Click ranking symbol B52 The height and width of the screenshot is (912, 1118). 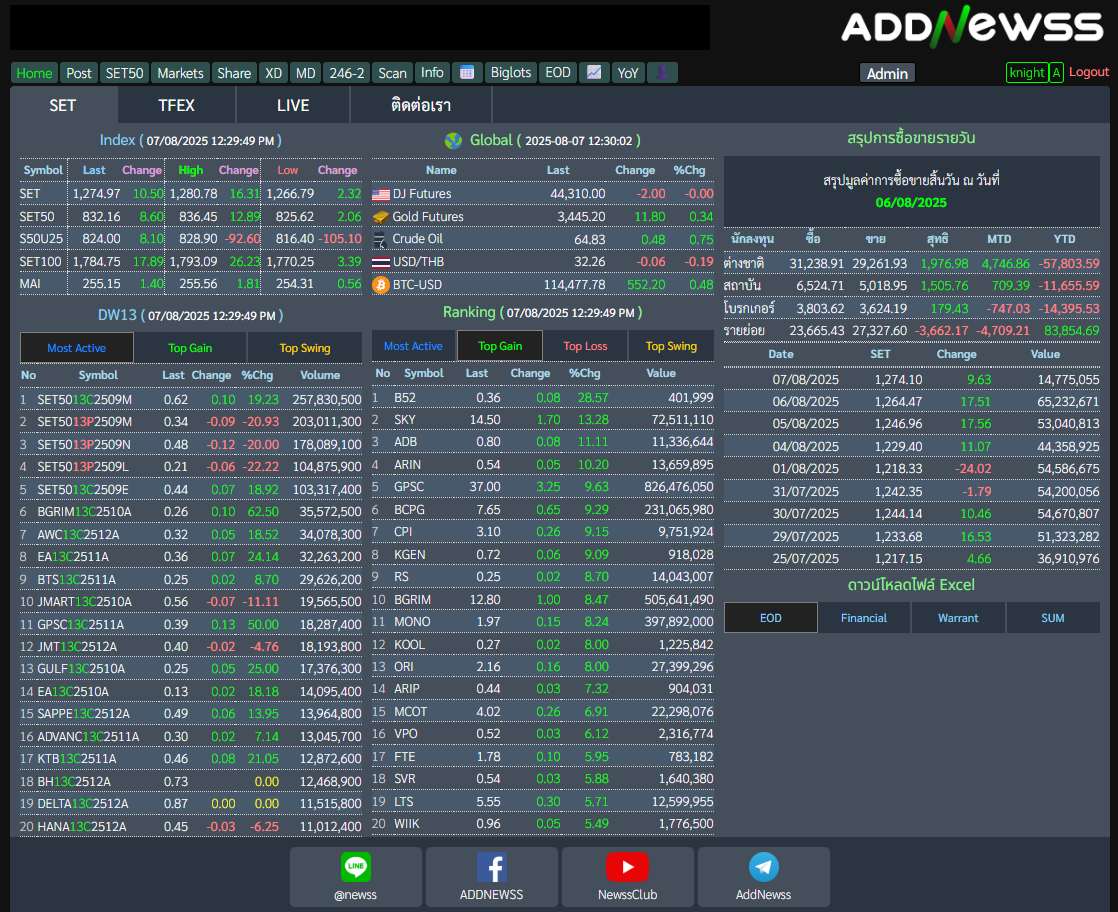point(404,397)
